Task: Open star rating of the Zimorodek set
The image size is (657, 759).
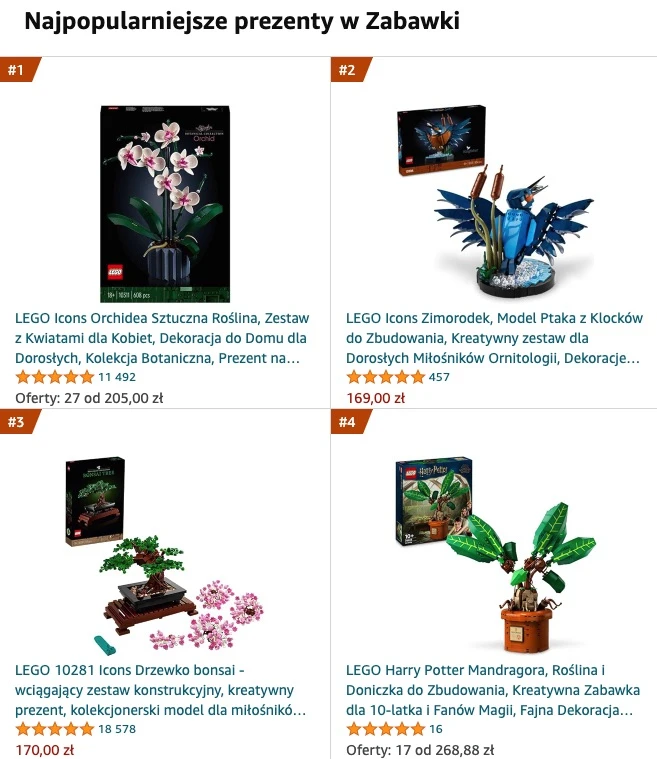Action: pyautogui.click(x=385, y=377)
